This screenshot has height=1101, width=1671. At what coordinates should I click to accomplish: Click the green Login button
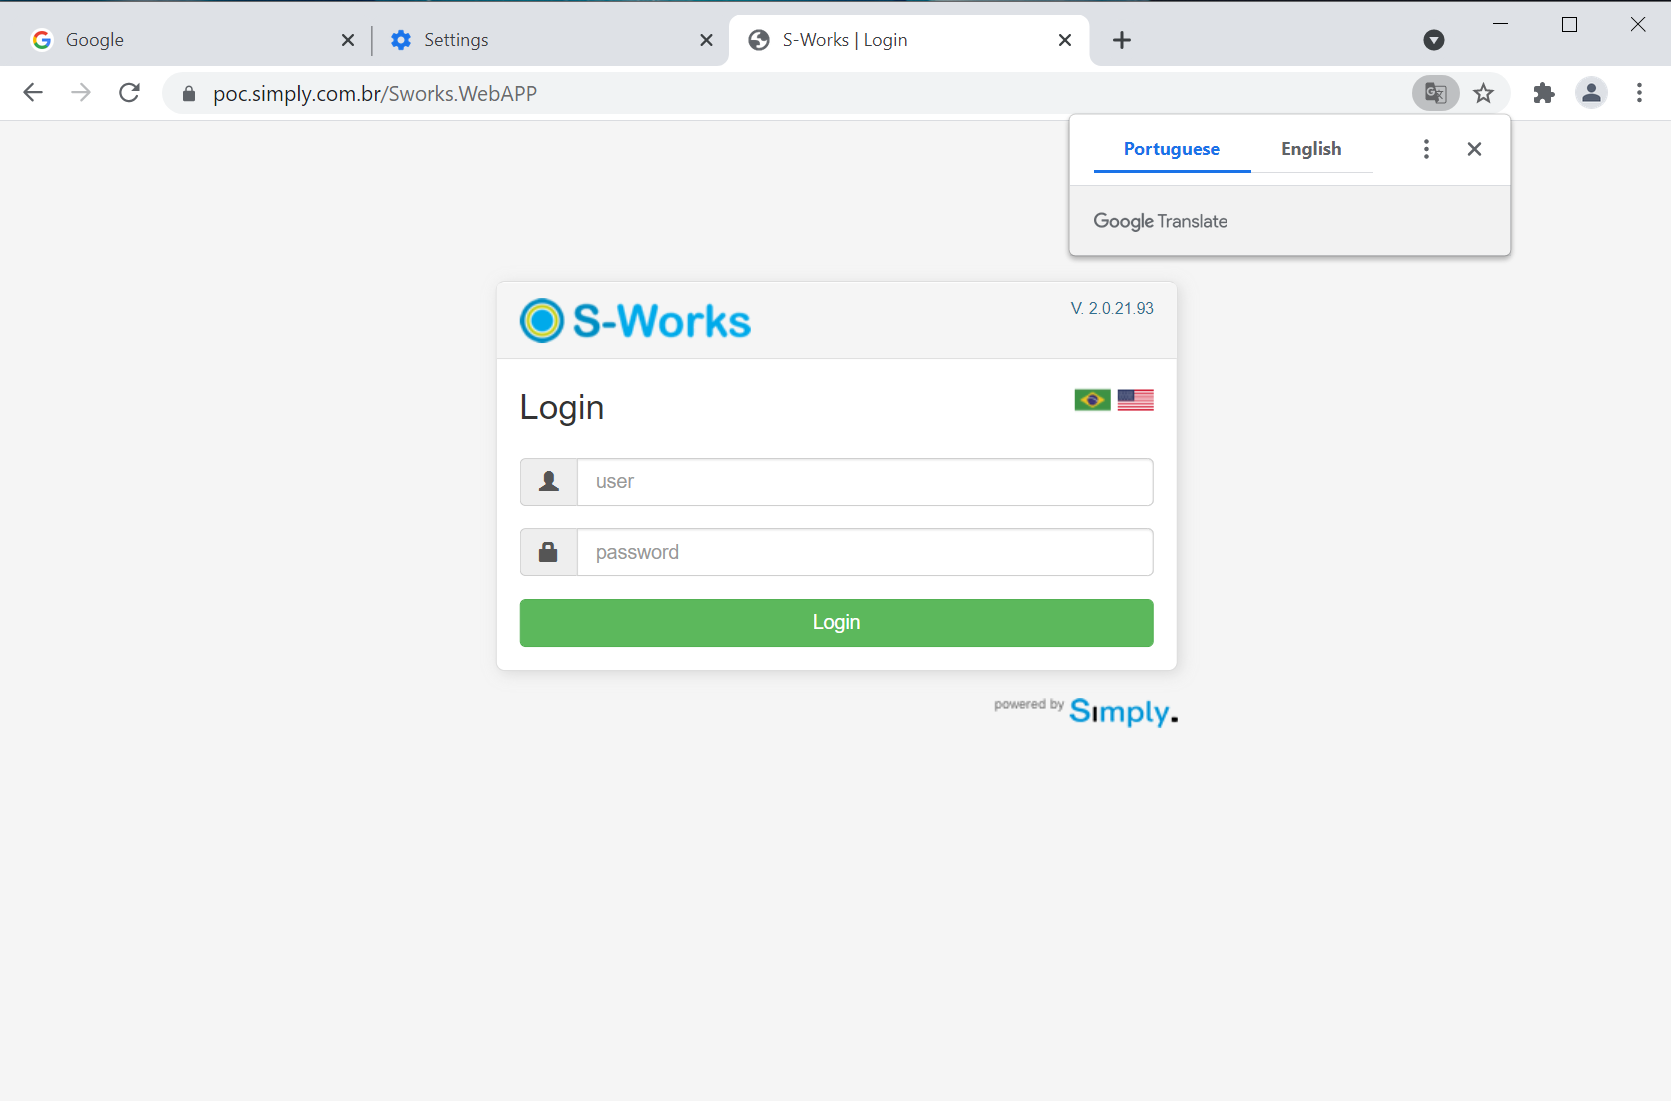pos(836,623)
